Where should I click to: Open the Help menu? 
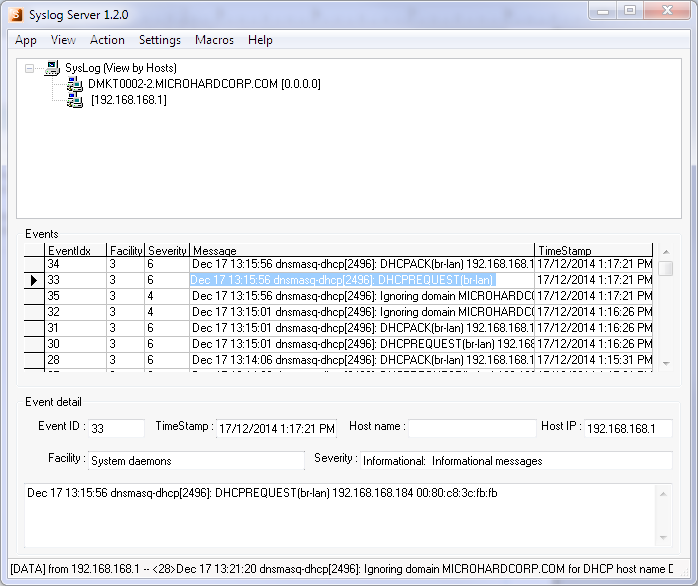(x=260, y=40)
